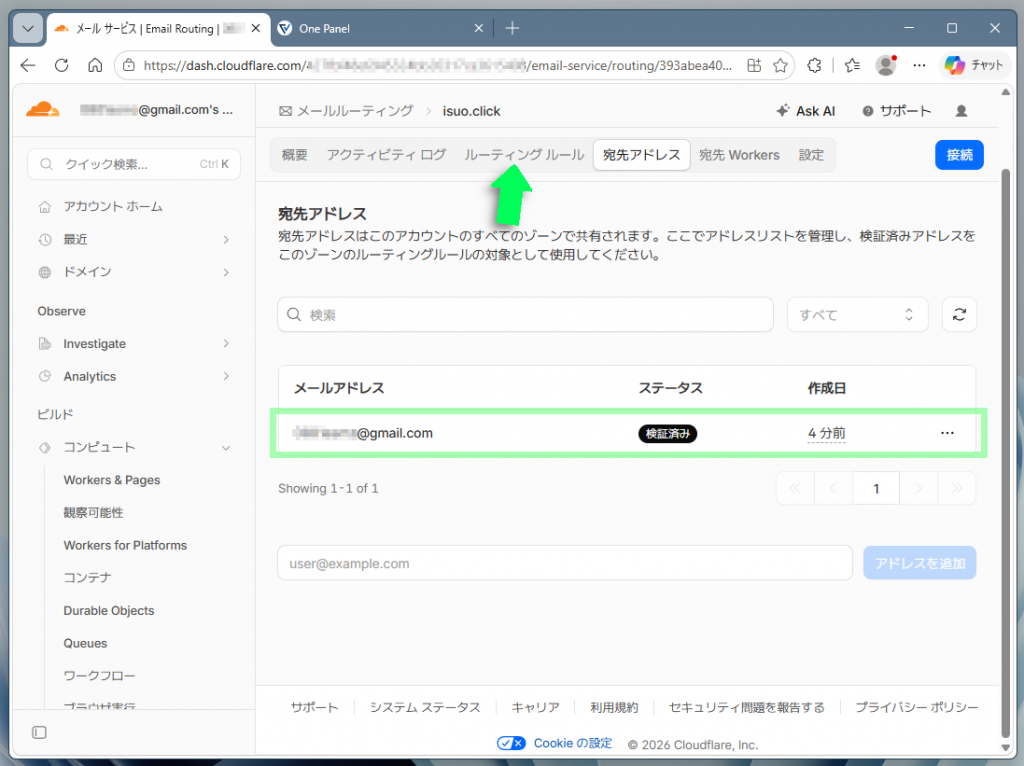Open Workers for Platforms

click(x=125, y=545)
